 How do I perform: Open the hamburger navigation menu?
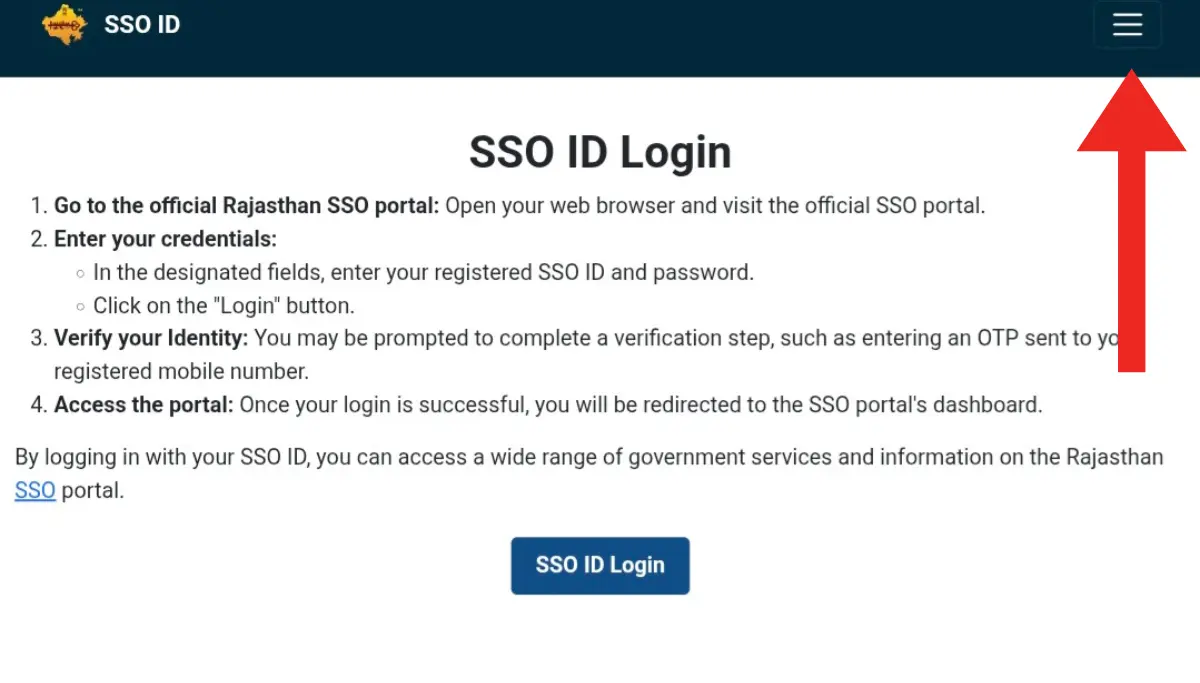point(1128,24)
